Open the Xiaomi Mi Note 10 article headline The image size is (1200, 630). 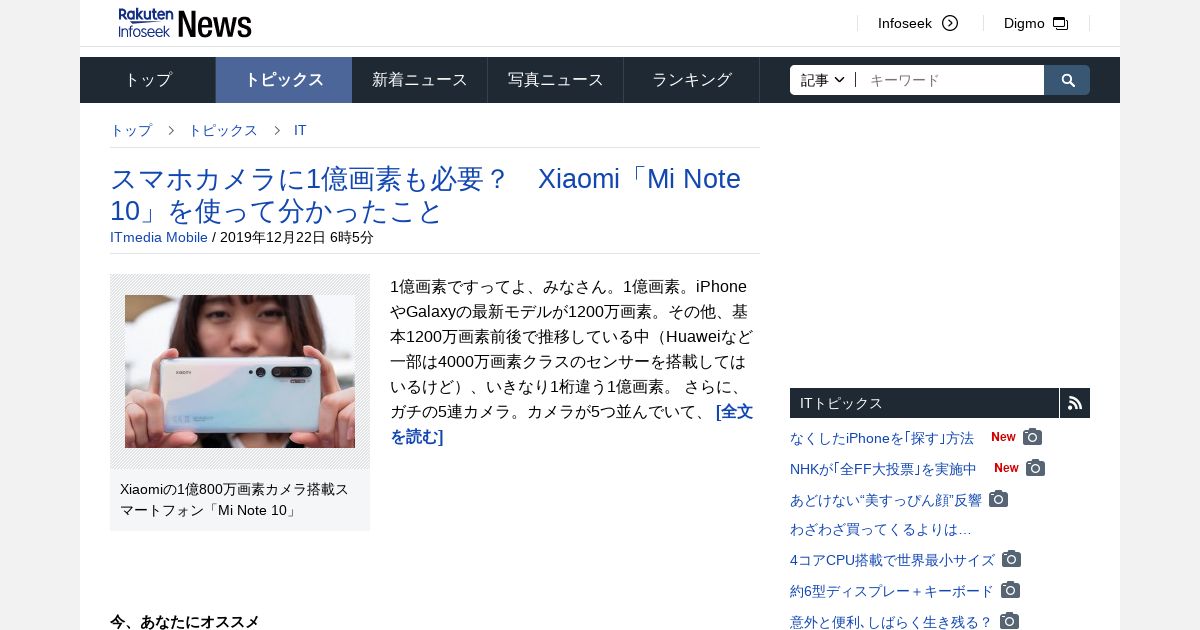tap(425, 195)
